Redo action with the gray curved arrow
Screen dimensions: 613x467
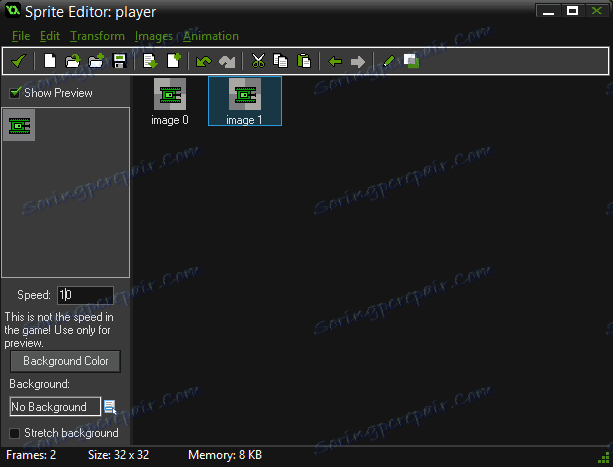click(x=227, y=61)
